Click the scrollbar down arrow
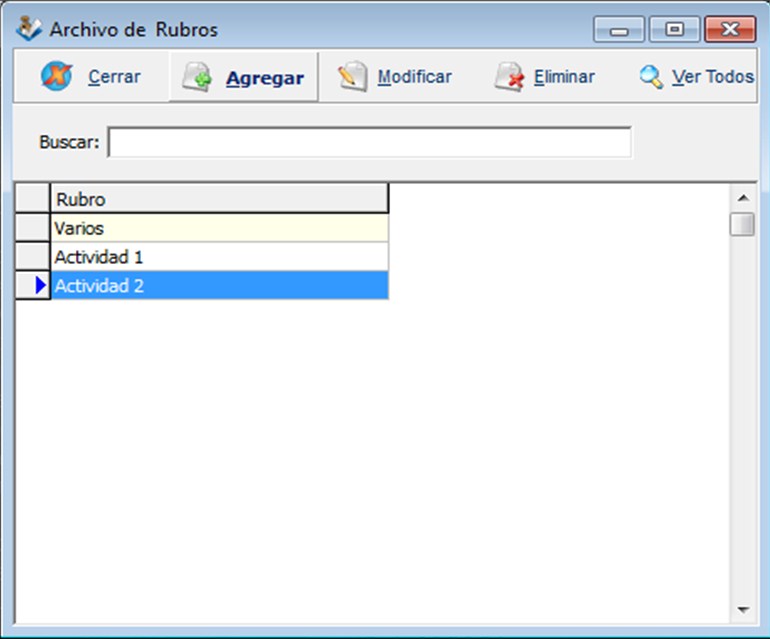 point(742,608)
